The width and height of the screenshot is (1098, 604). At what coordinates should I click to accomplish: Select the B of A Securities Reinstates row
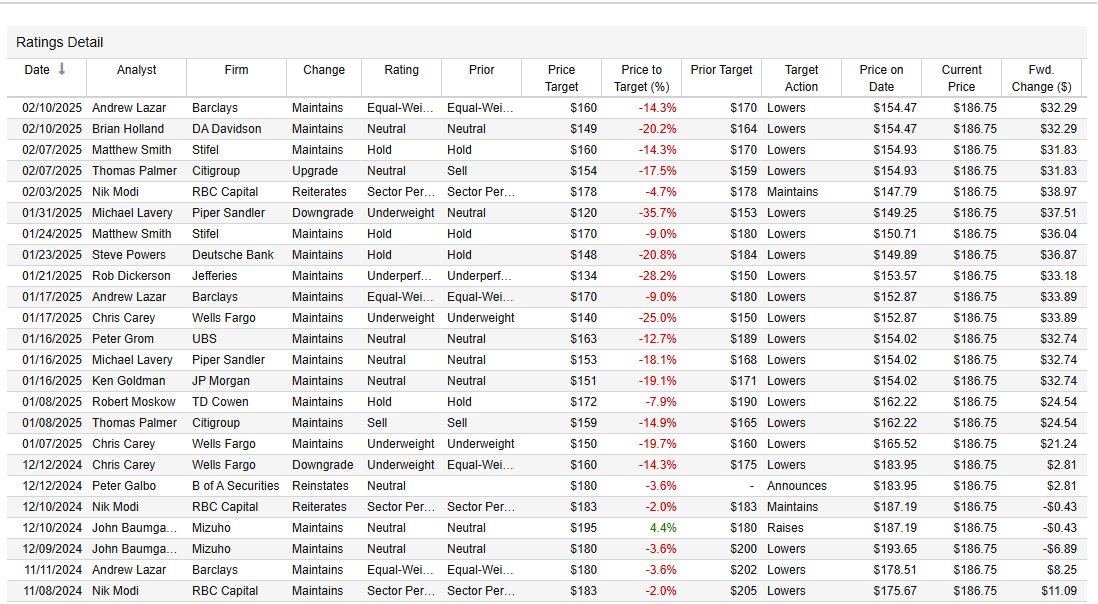click(x=545, y=486)
